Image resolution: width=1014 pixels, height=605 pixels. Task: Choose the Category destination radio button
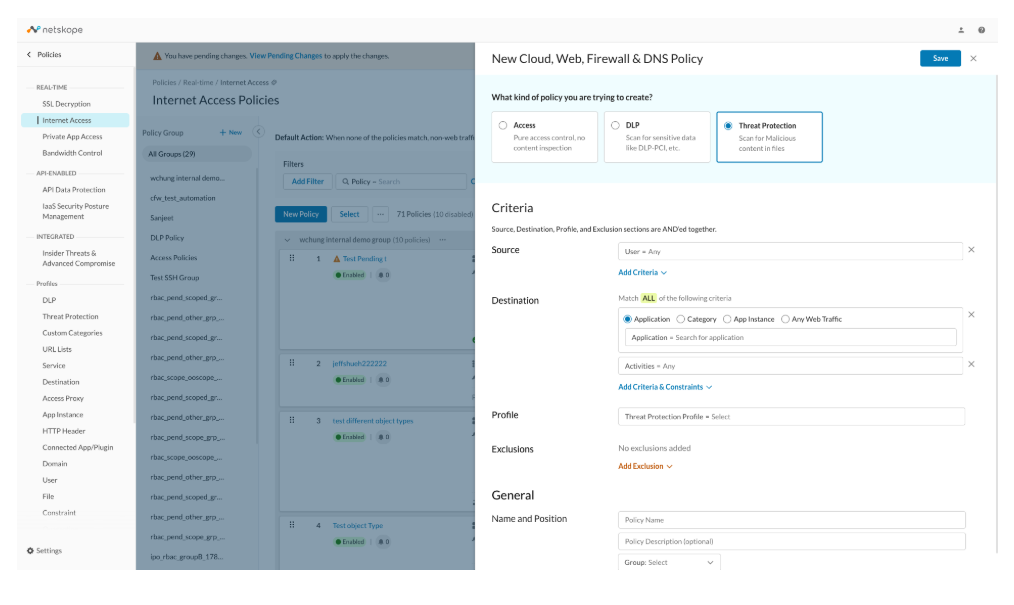680,319
